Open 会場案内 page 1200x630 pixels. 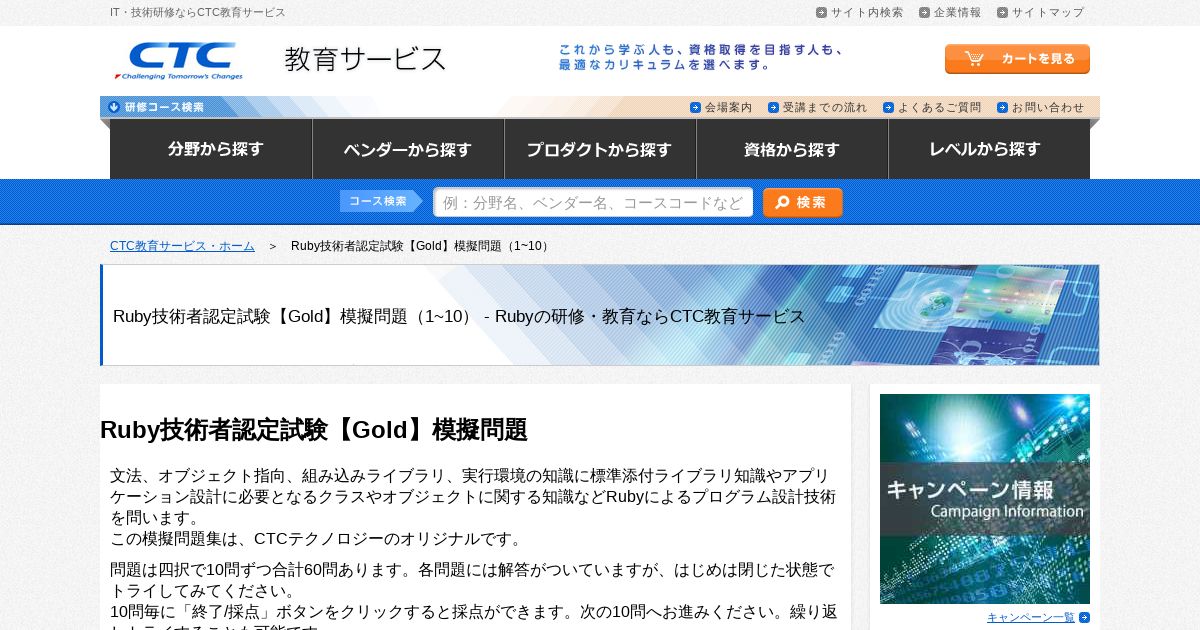click(x=728, y=107)
